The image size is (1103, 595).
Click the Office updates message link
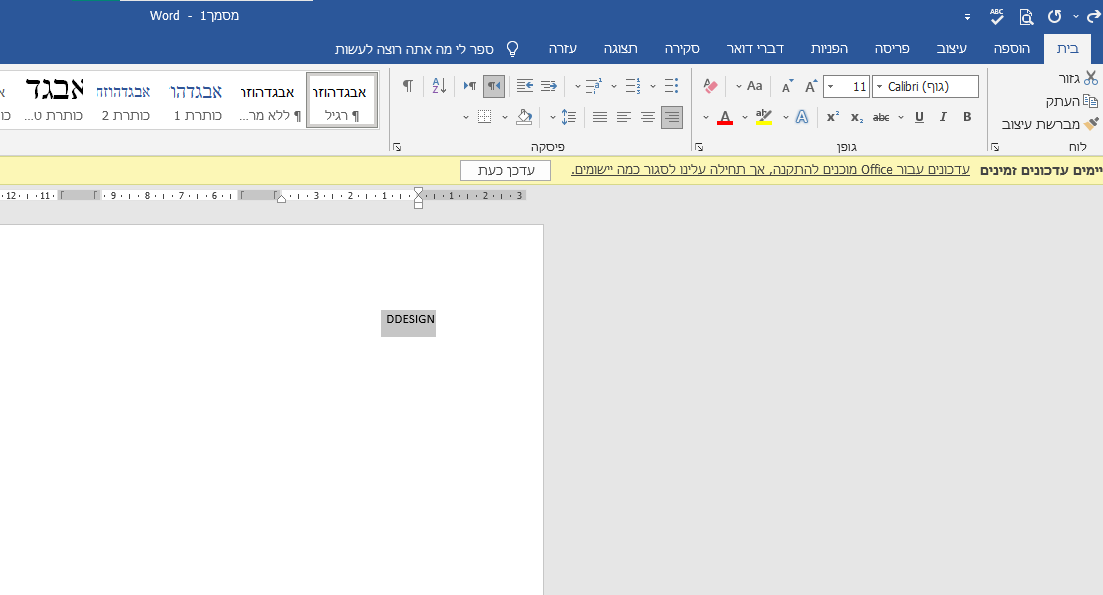click(x=770, y=169)
